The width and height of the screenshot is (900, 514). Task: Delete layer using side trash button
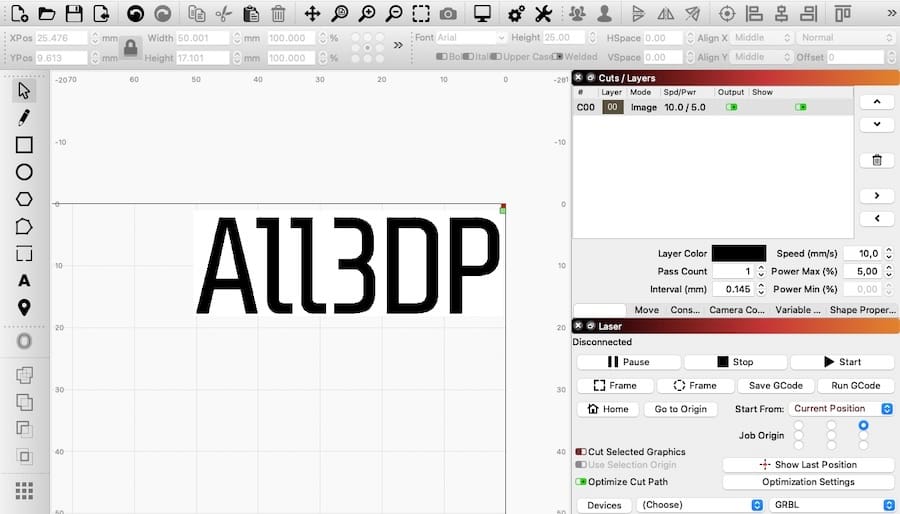click(876, 160)
